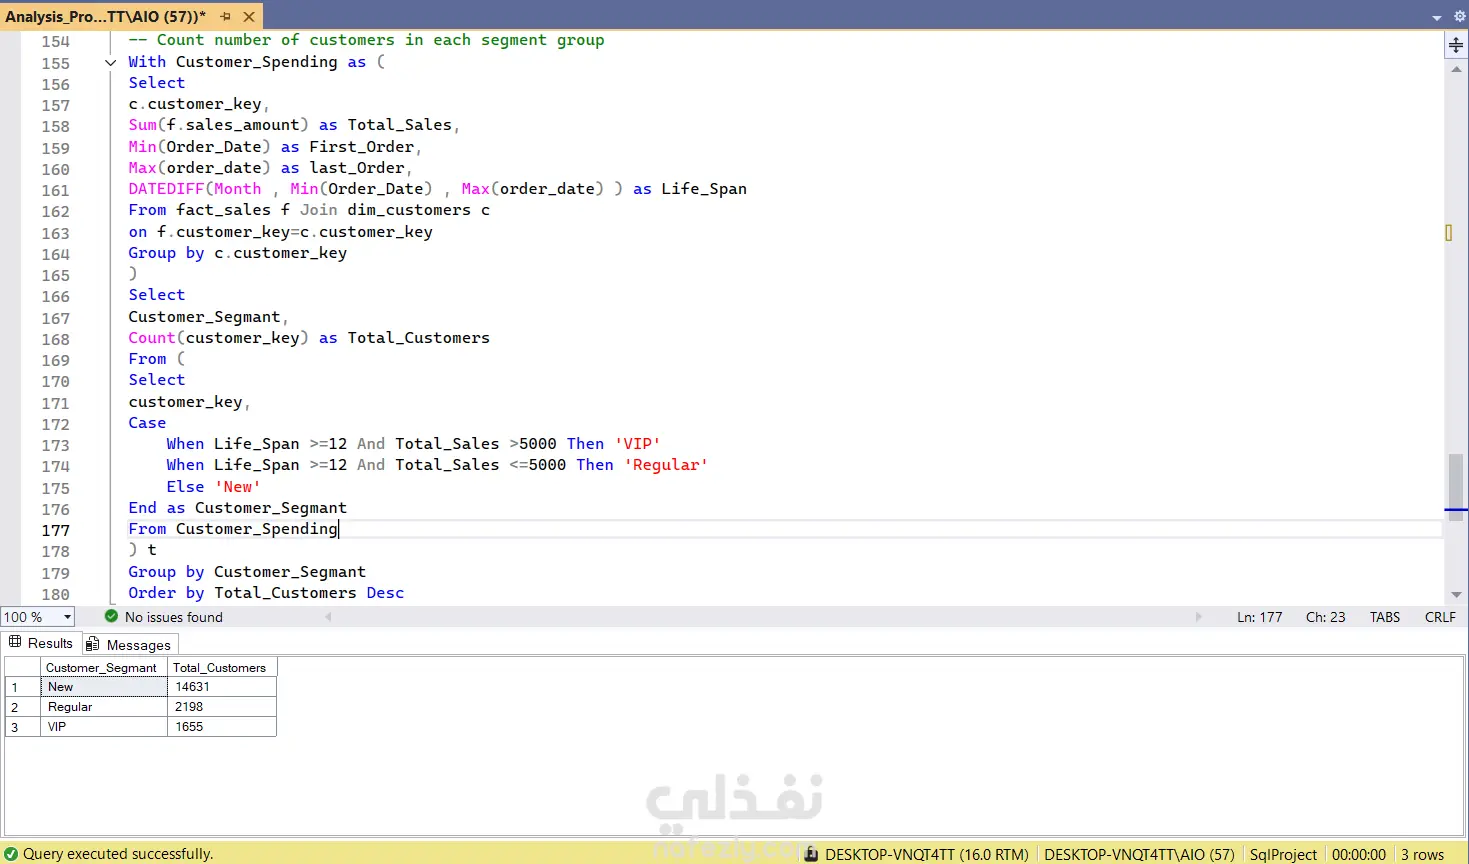Viewport: 1469px width, 864px height.
Task: Select the Customer_Segmant column header
Action: 103,668
